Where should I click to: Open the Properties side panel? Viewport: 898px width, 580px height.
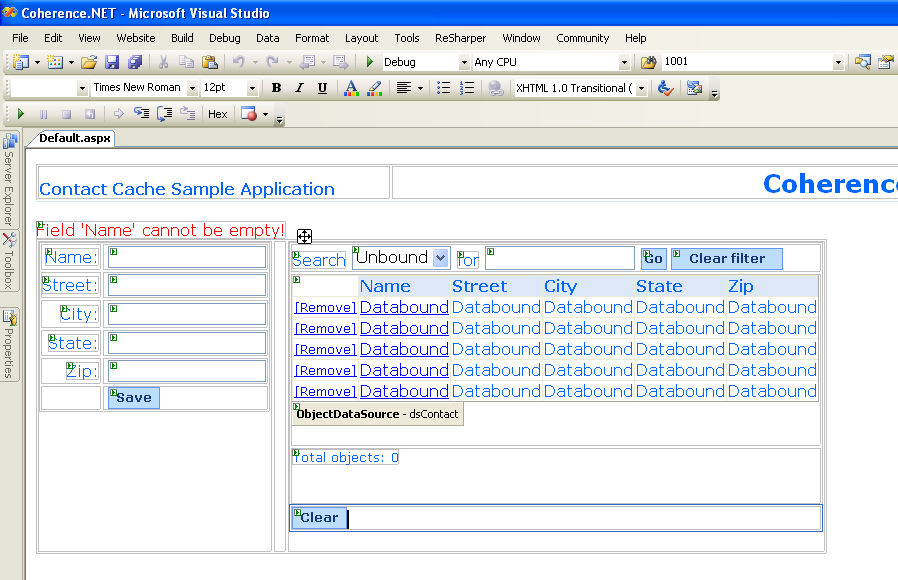[9, 344]
